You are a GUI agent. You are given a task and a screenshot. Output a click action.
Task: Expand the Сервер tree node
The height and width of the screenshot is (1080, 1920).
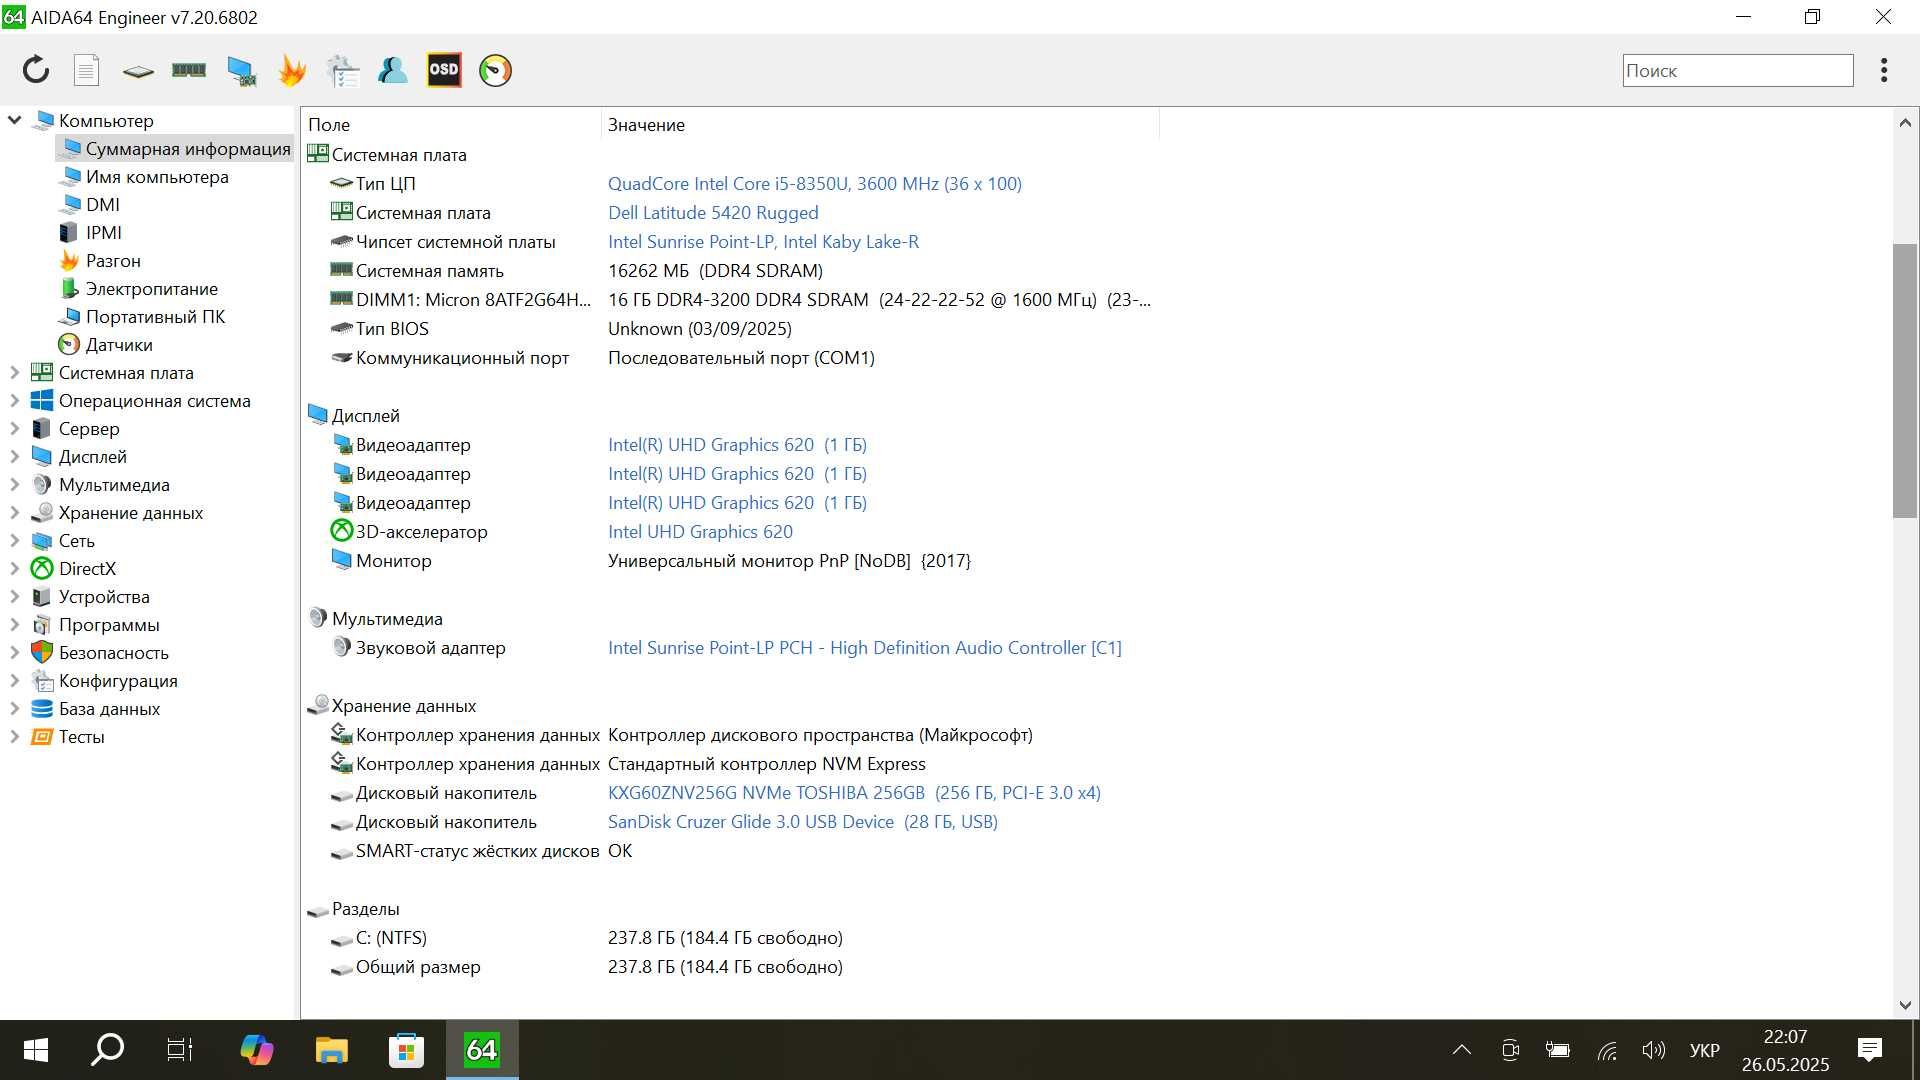(14, 428)
